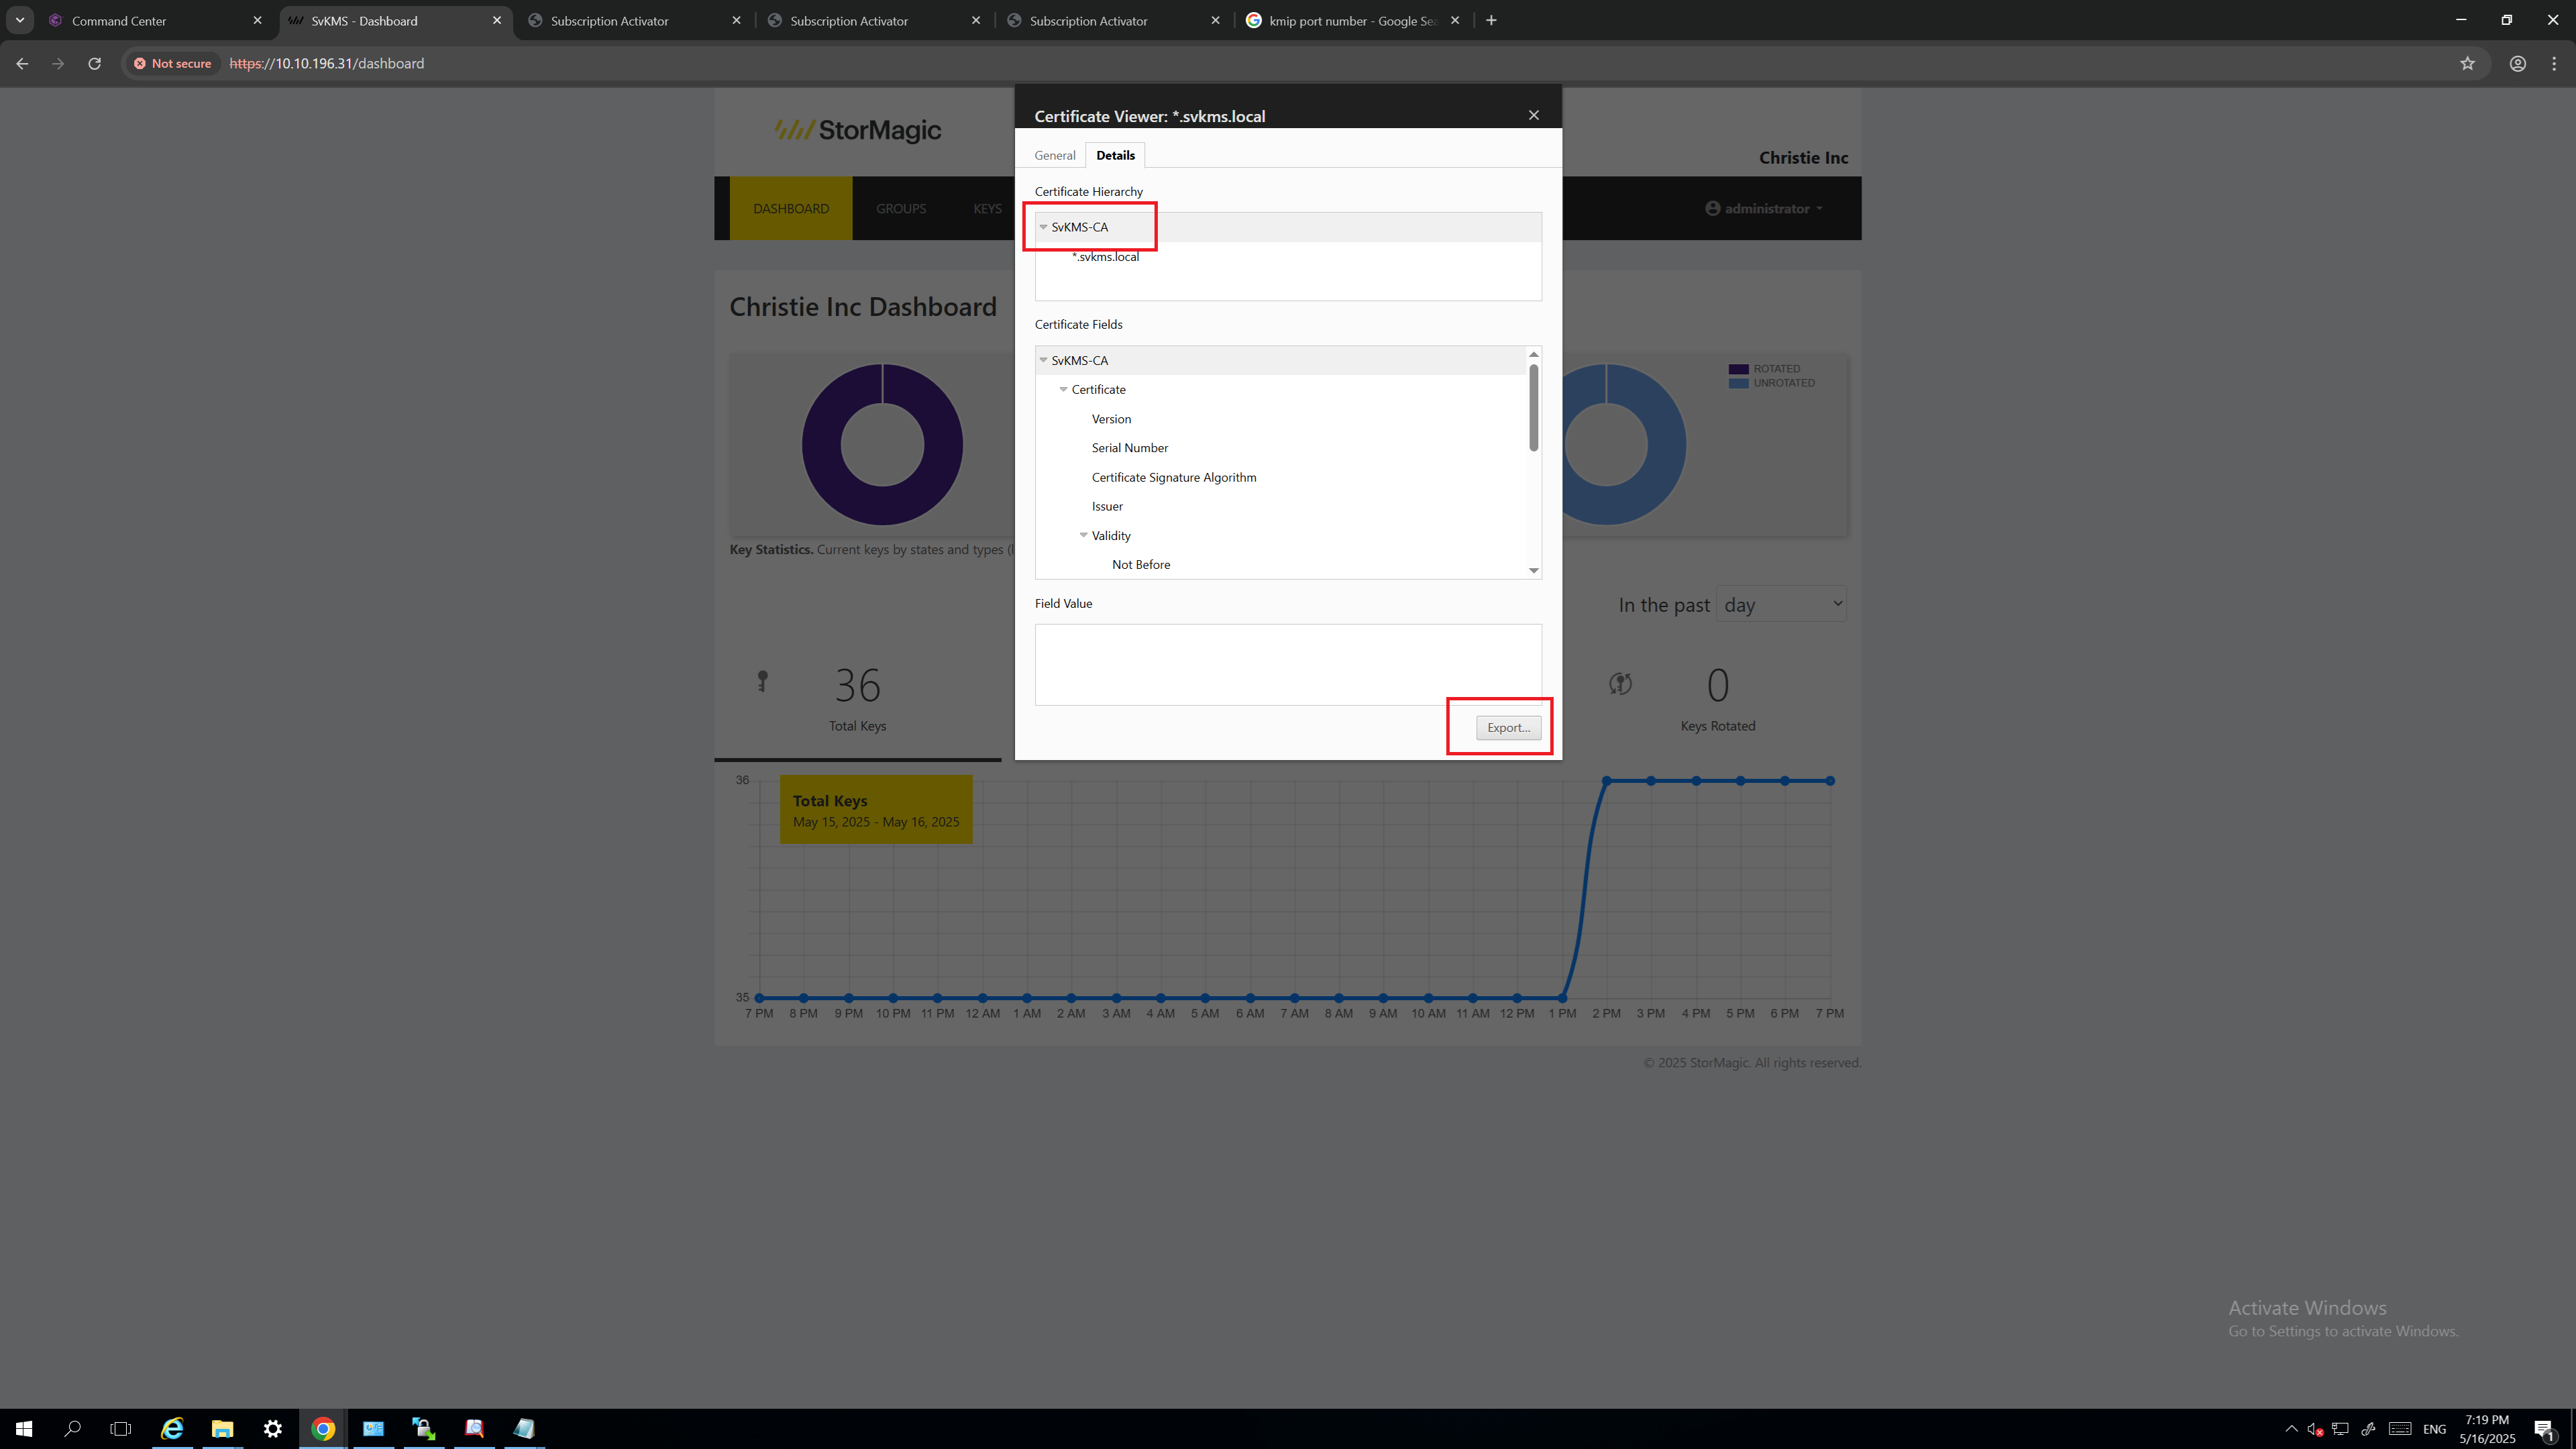The width and height of the screenshot is (2576, 1449).
Task: Collapse SvKMS-CA in Certificate Hierarchy
Action: 1043,227
